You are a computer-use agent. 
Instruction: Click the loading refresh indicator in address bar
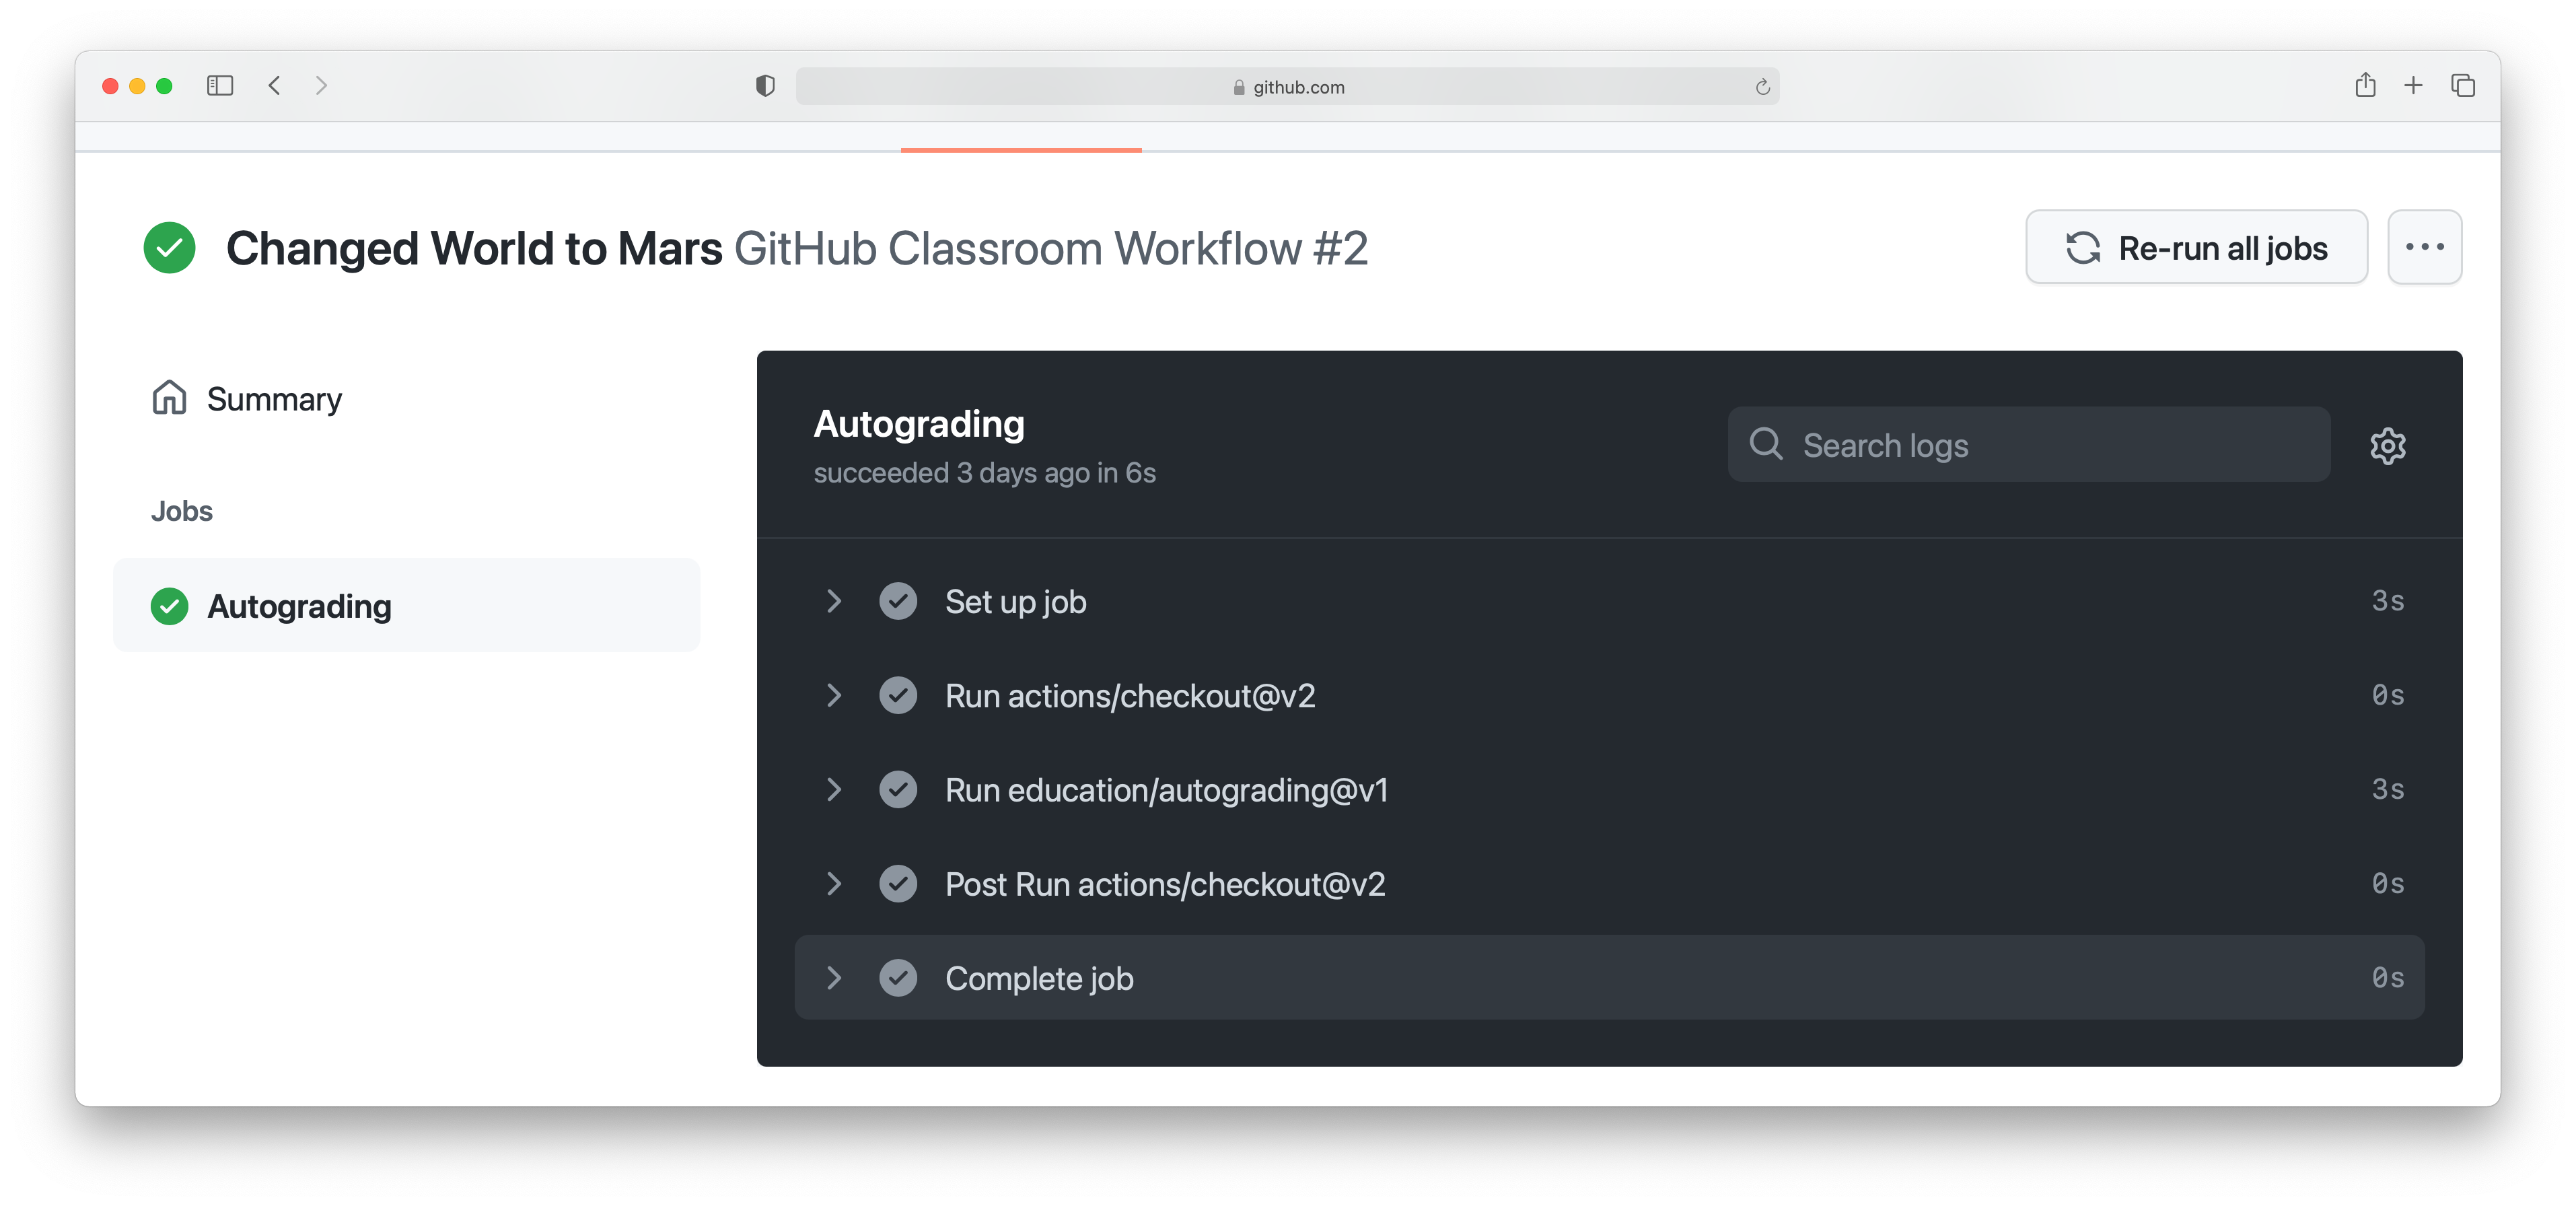pos(1764,87)
